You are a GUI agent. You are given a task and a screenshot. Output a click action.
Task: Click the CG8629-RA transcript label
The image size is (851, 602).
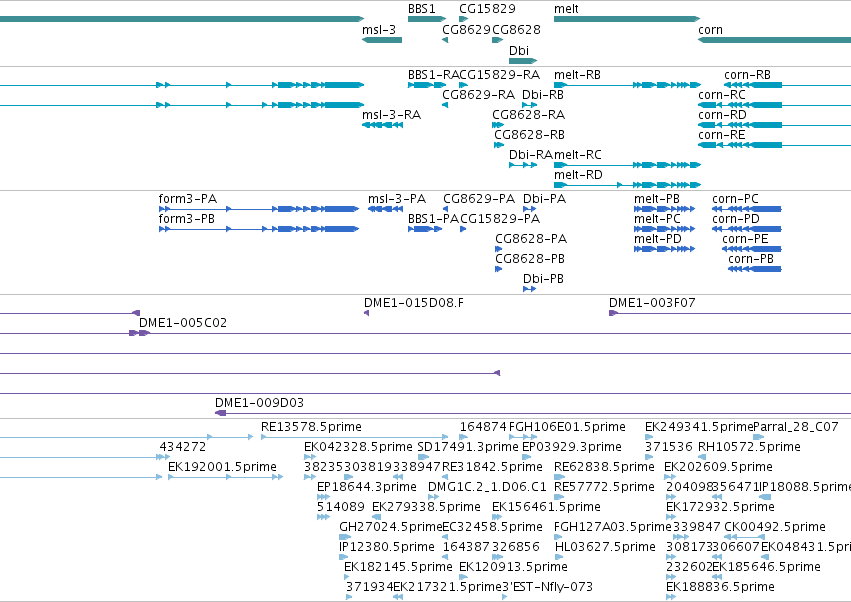point(478,95)
